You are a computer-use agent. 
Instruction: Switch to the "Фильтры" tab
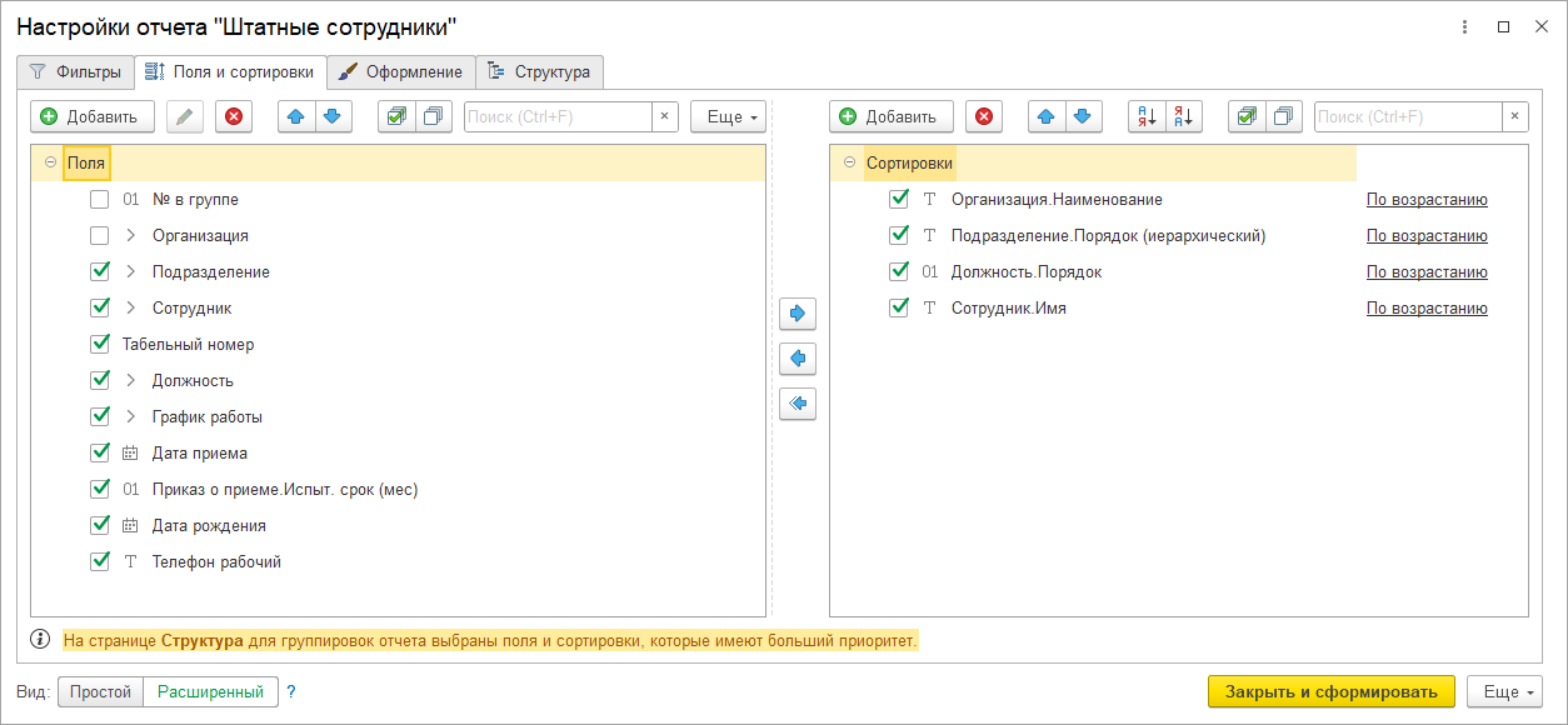76,72
